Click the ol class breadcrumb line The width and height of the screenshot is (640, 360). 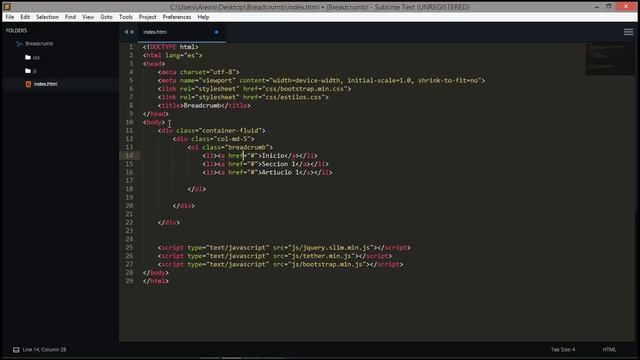click(x=230, y=147)
